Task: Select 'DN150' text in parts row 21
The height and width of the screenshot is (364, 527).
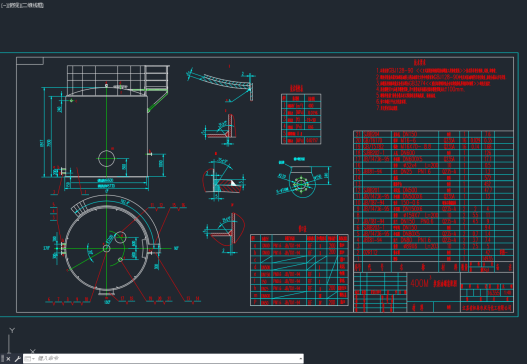Action: 410,134
